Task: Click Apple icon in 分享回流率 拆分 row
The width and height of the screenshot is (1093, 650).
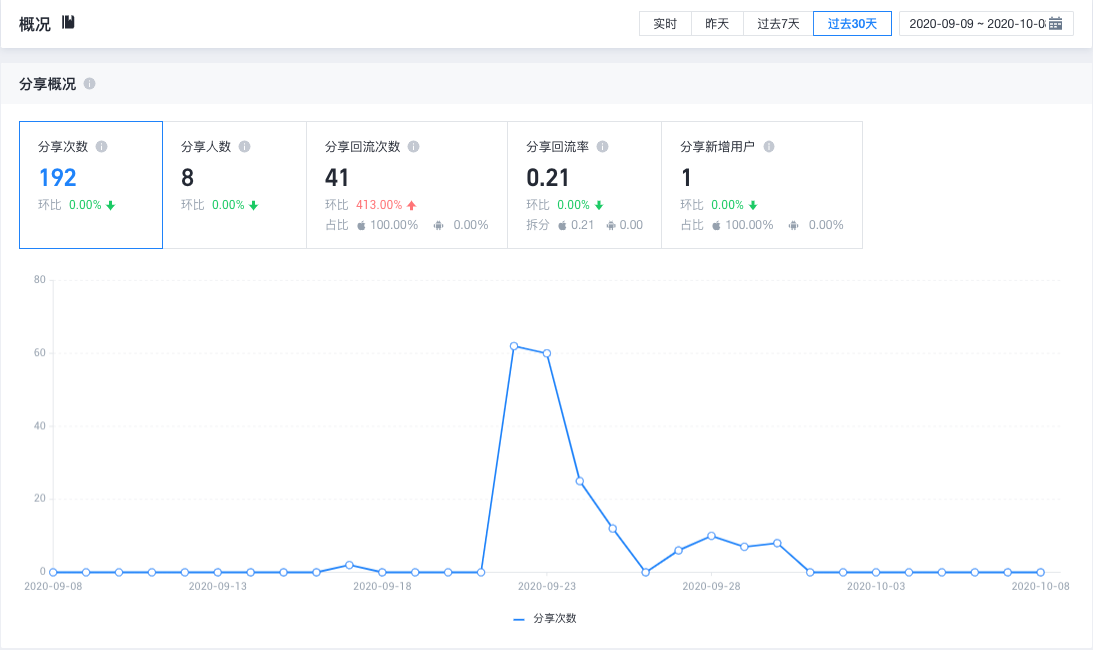Action: tap(562, 225)
